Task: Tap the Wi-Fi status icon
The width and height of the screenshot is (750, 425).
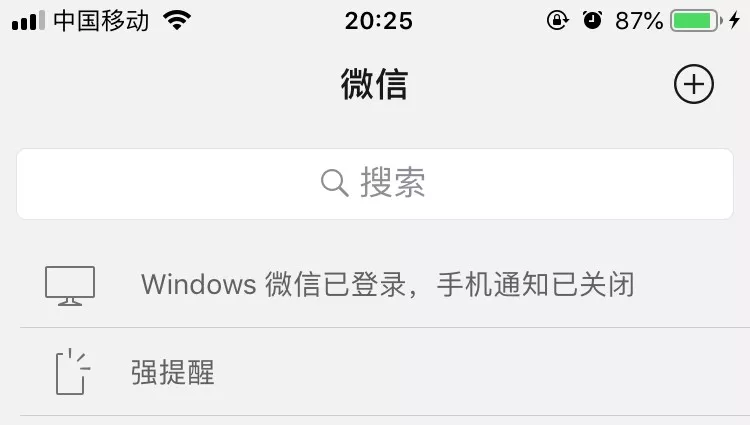Action: tap(177, 21)
